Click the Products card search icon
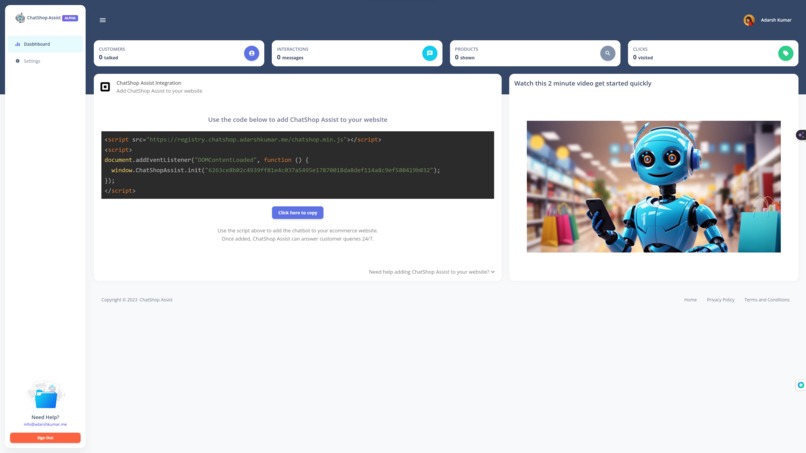The width and height of the screenshot is (806, 453). pyautogui.click(x=608, y=53)
